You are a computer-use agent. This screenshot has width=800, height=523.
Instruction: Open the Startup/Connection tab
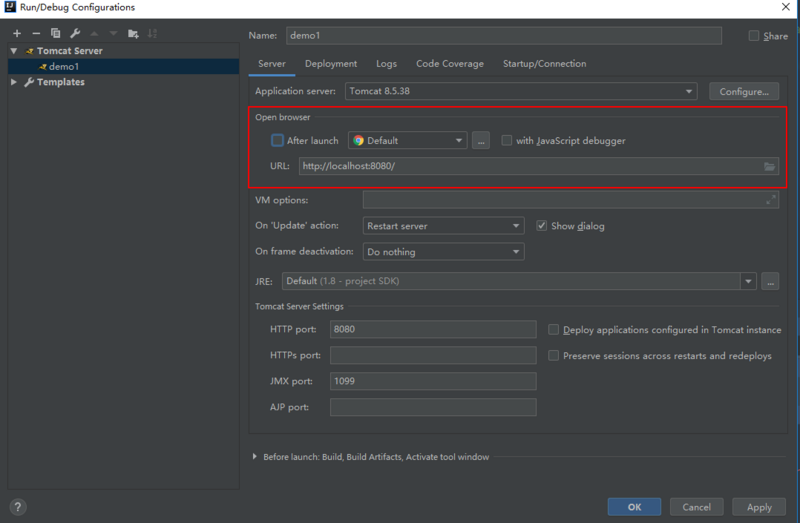pos(544,64)
